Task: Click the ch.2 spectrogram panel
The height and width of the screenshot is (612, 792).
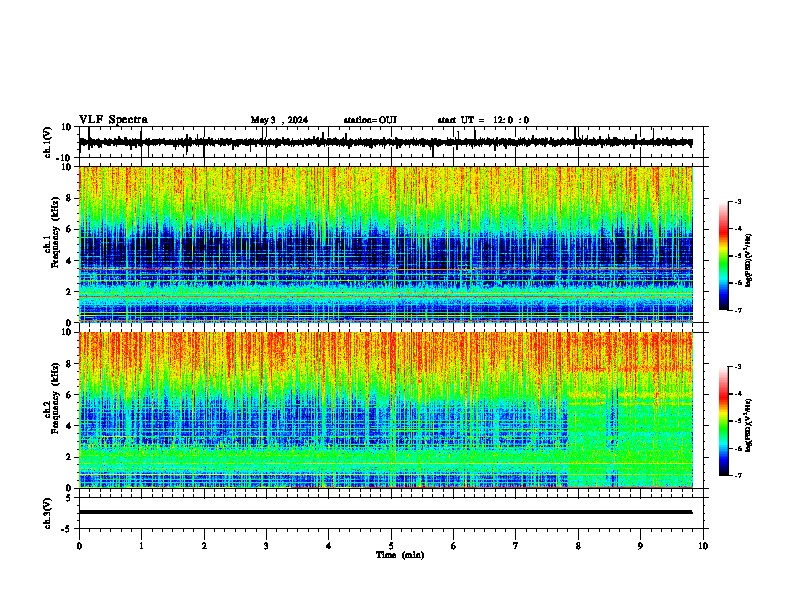Action: pyautogui.click(x=386, y=410)
